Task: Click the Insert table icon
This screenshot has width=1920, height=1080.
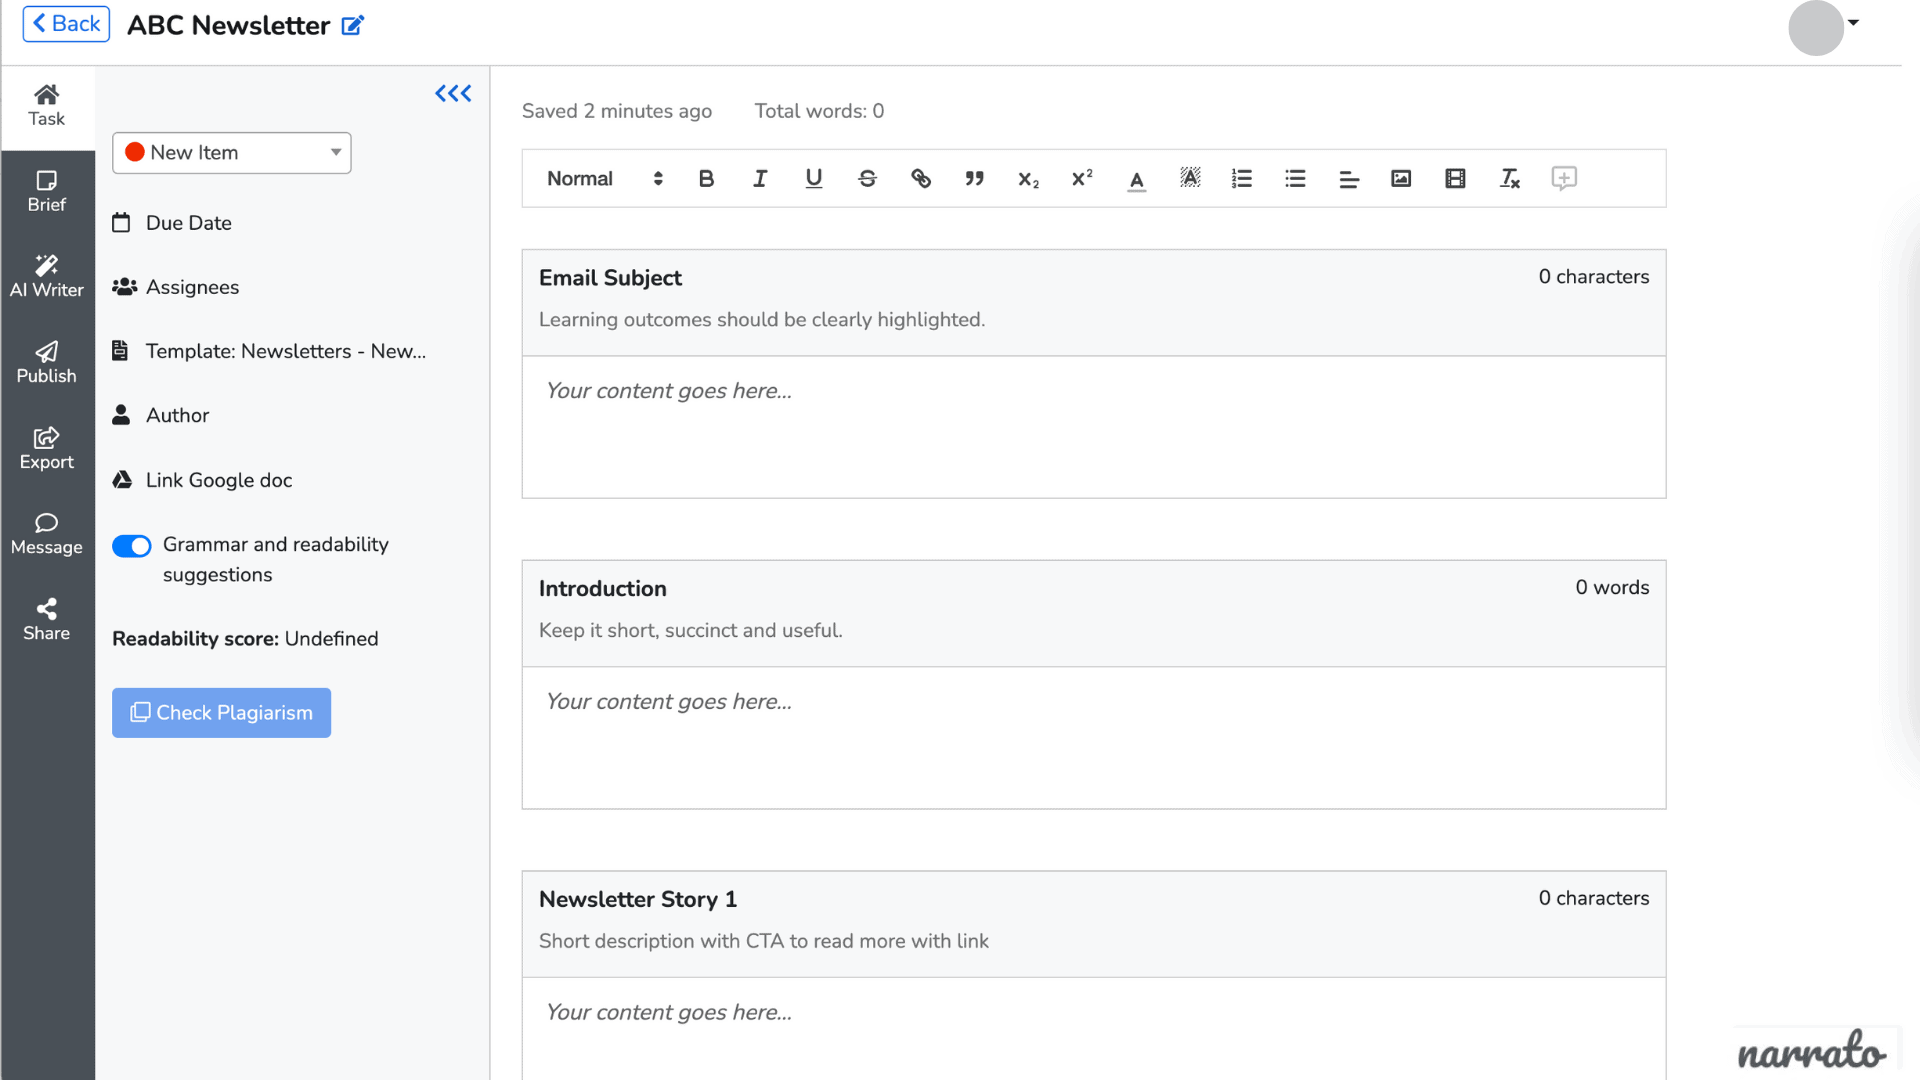Action: tap(1455, 178)
